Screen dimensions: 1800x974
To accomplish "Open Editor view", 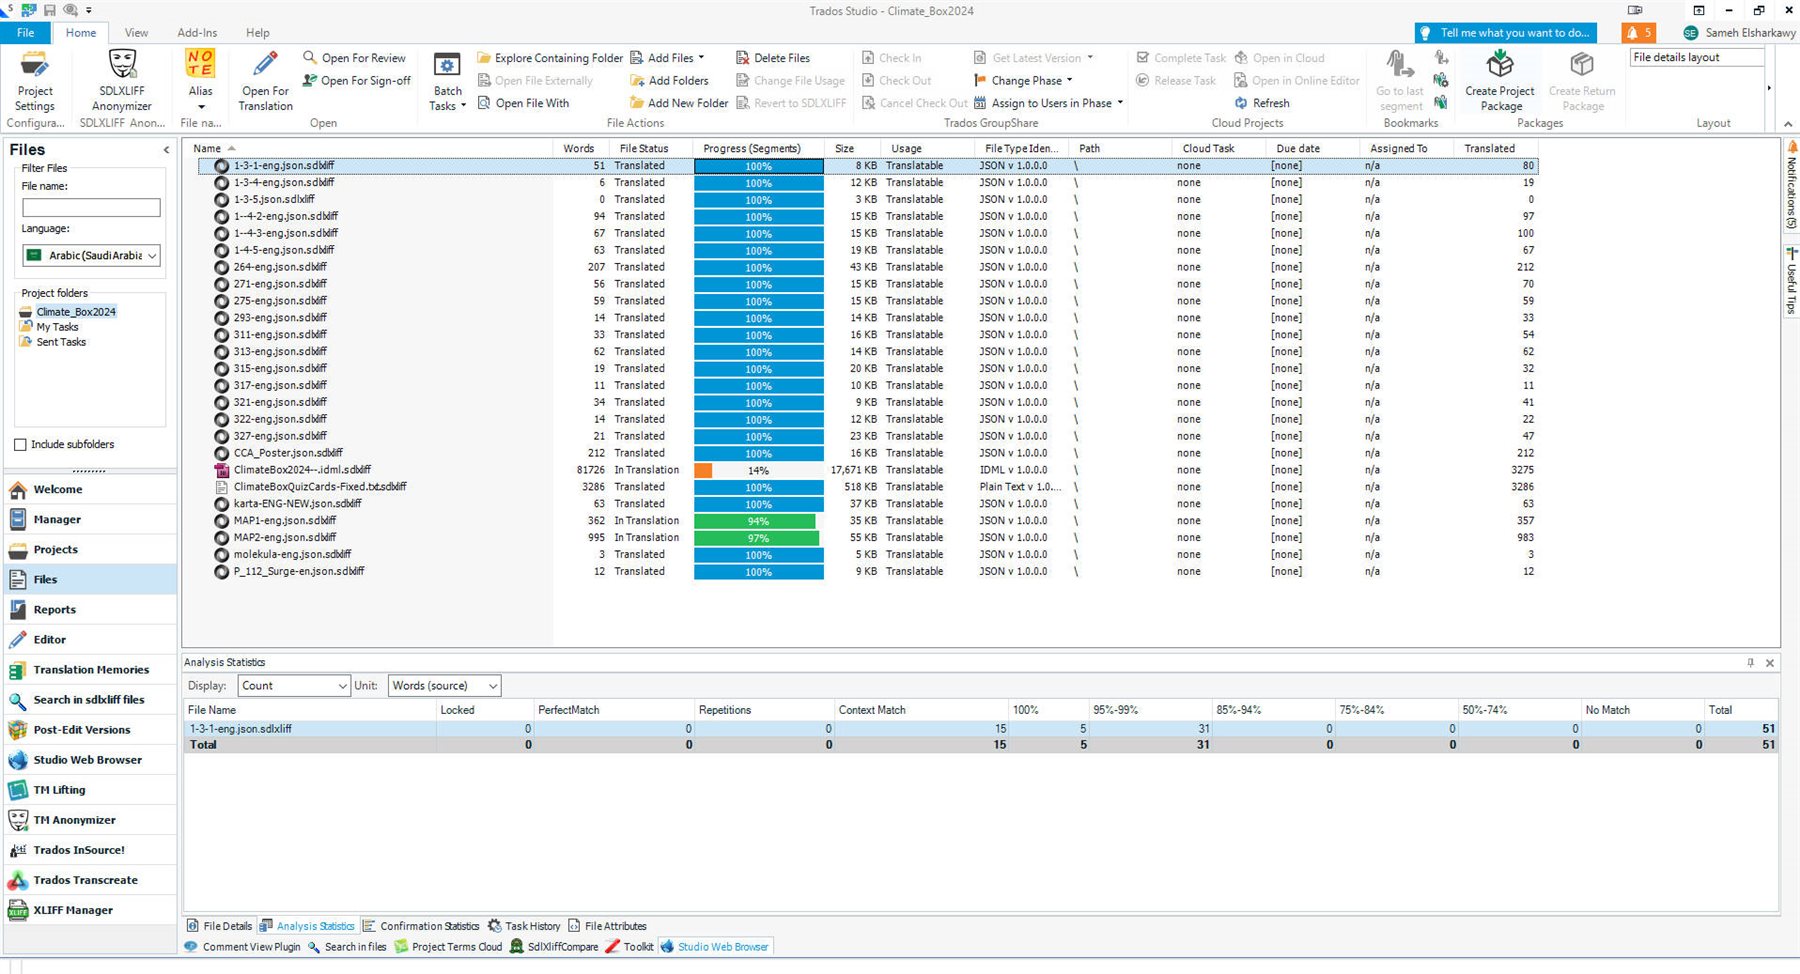I will pos(90,640).
